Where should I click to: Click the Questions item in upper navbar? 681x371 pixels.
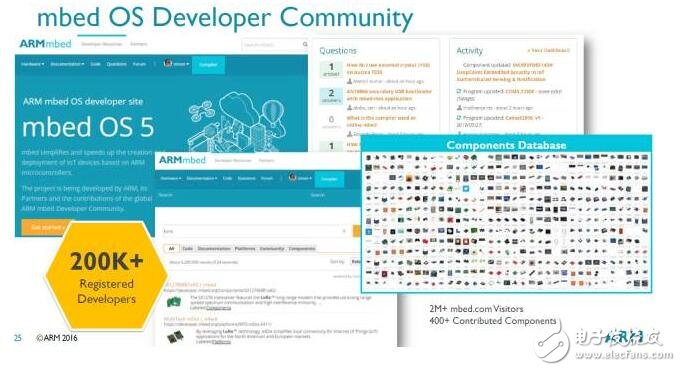click(x=116, y=64)
